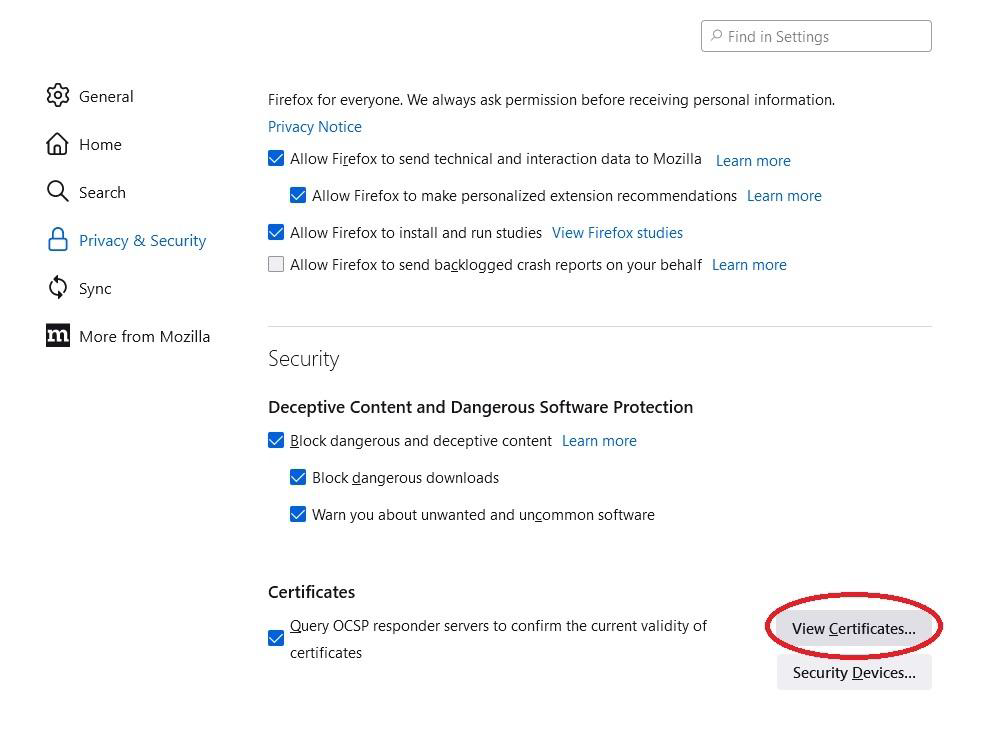Follow the View Firefox studies link

click(x=617, y=232)
